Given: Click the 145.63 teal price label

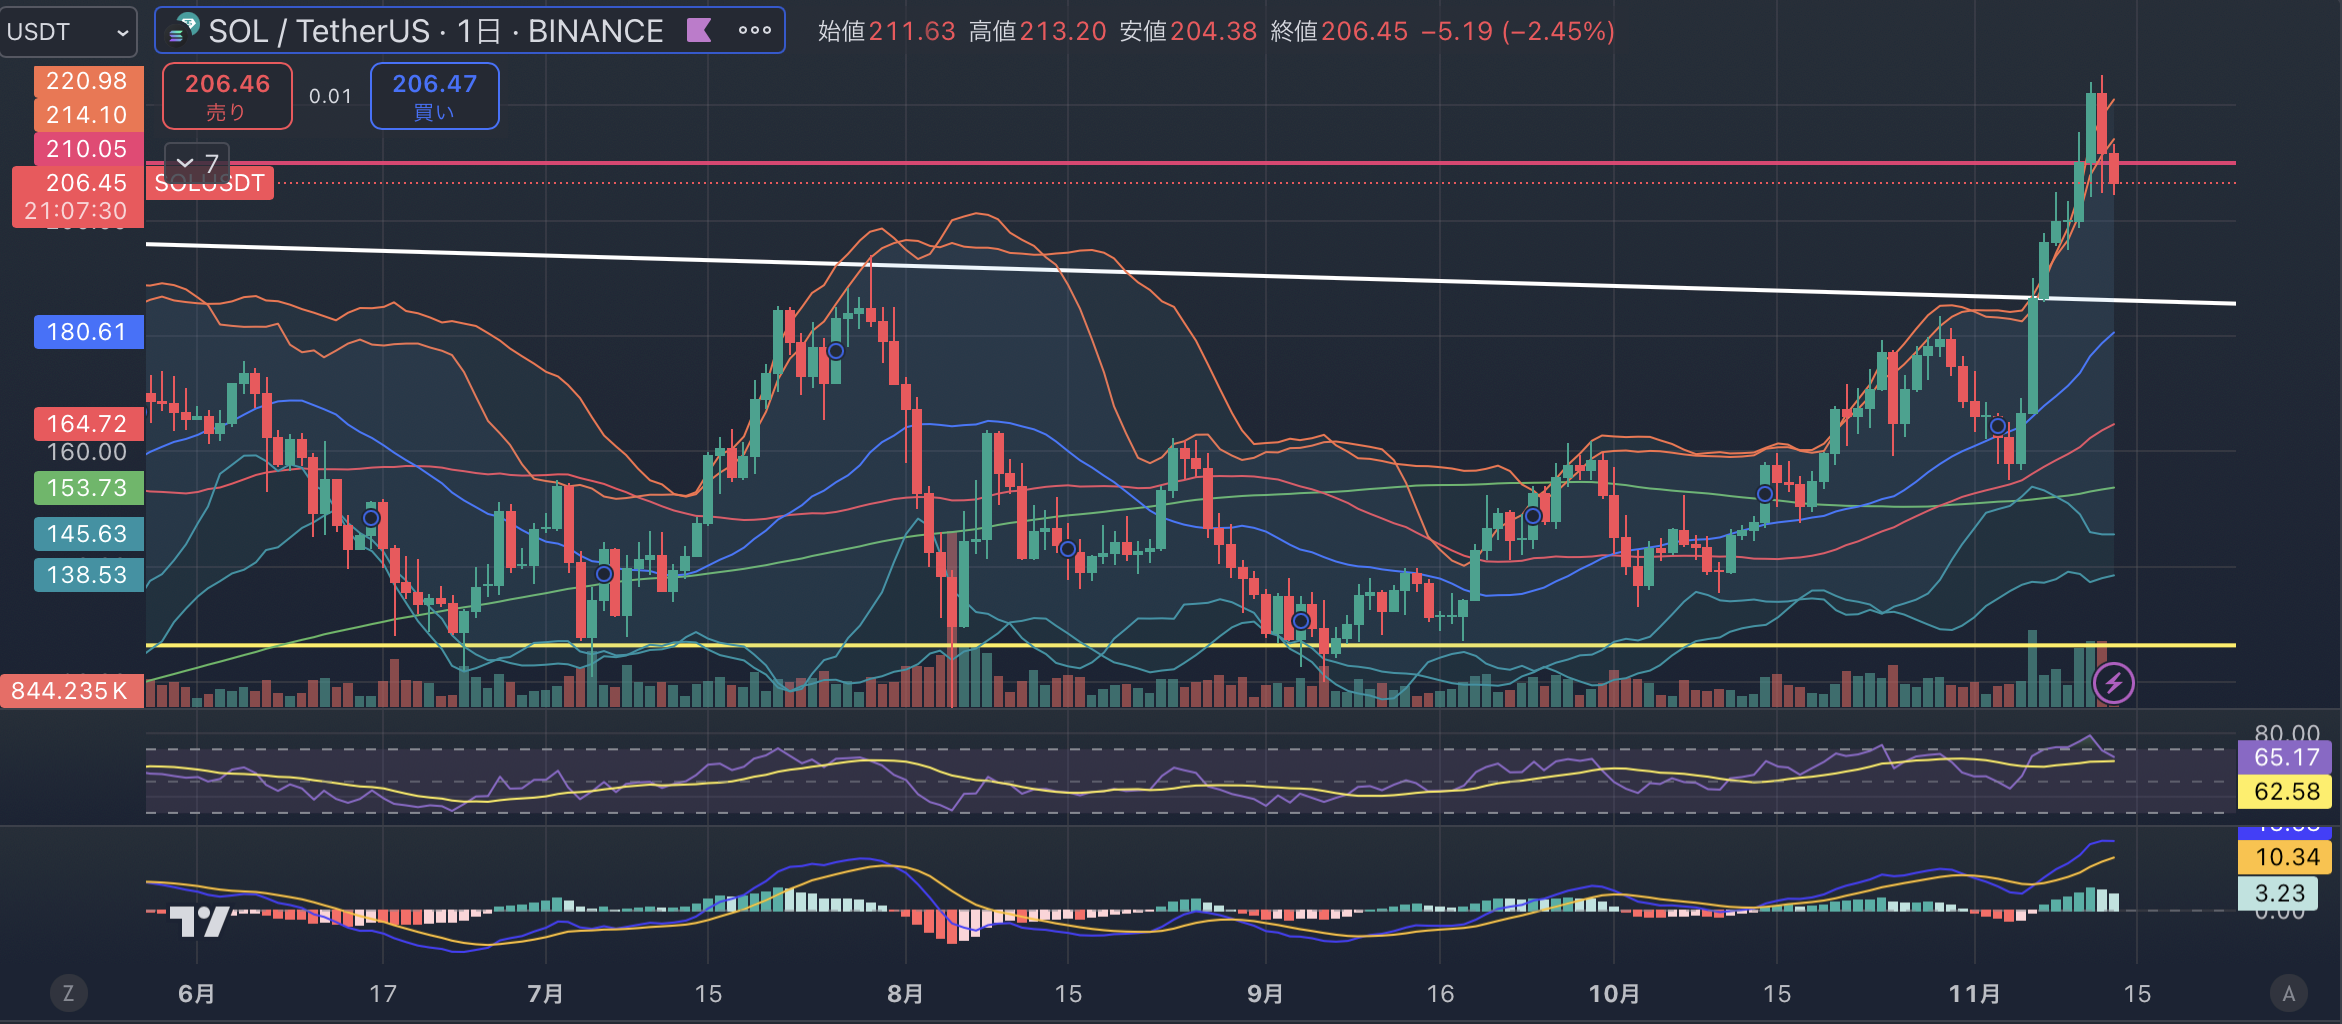Looking at the screenshot, I should 88,534.
